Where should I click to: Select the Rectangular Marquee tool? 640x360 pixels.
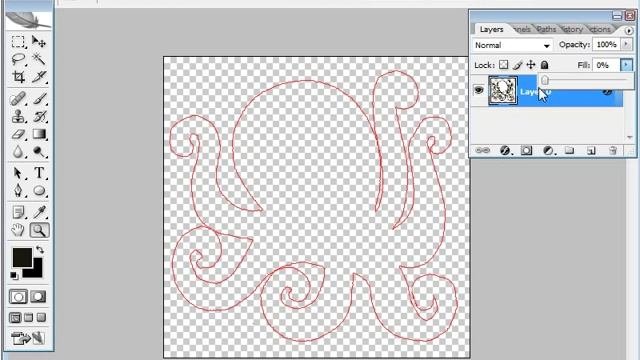coord(18,42)
